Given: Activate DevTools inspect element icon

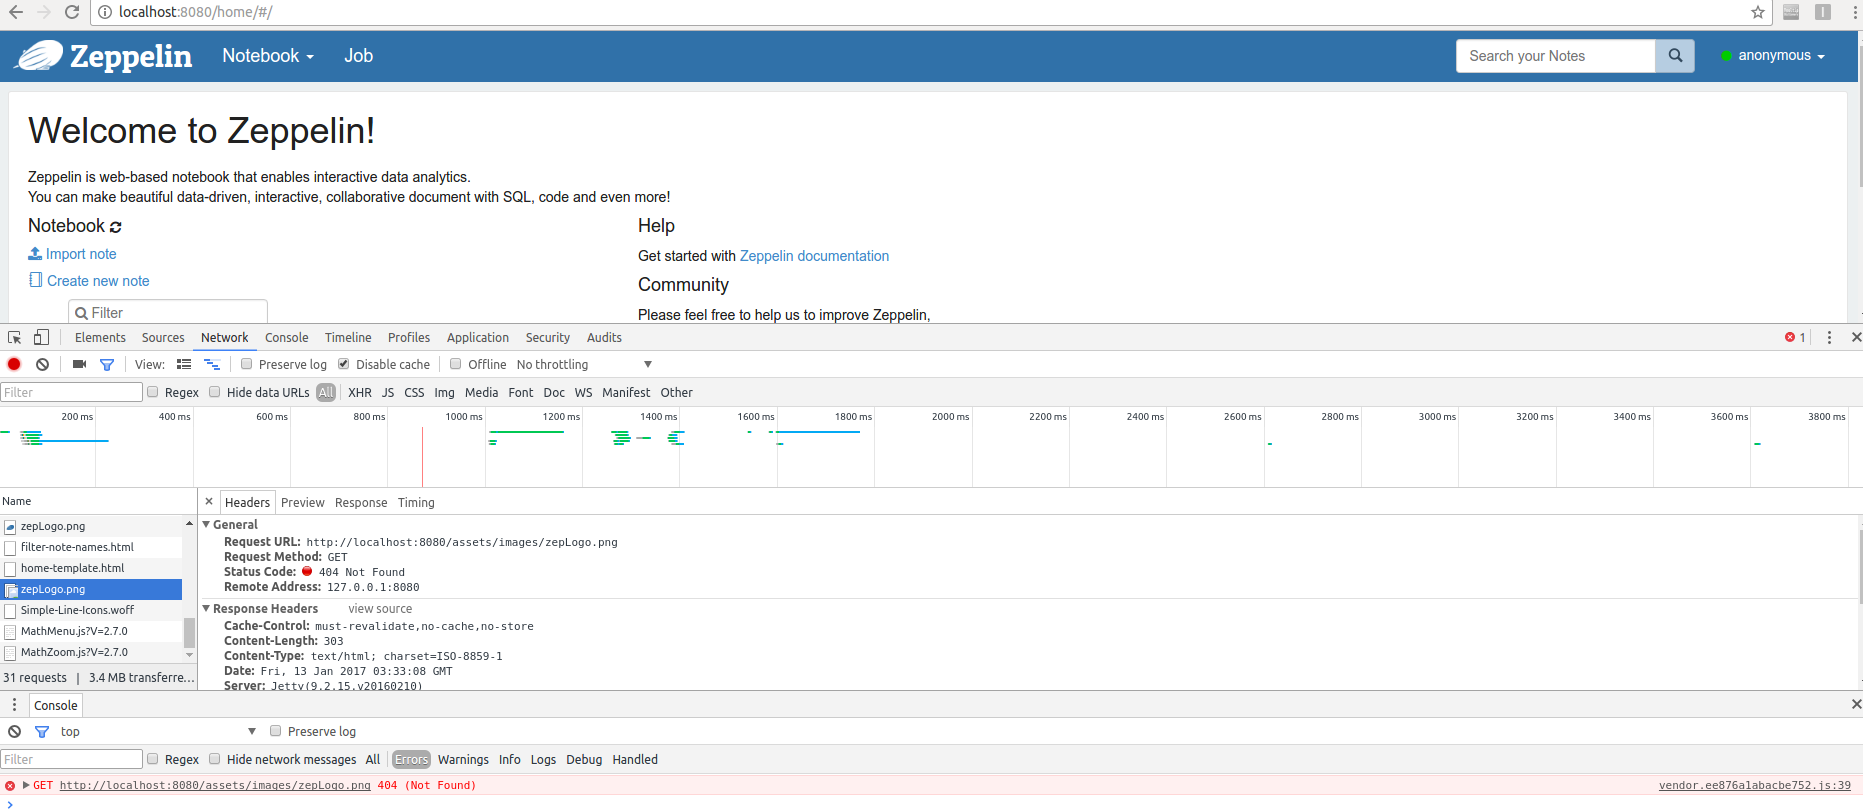Looking at the screenshot, I should click(x=15, y=338).
